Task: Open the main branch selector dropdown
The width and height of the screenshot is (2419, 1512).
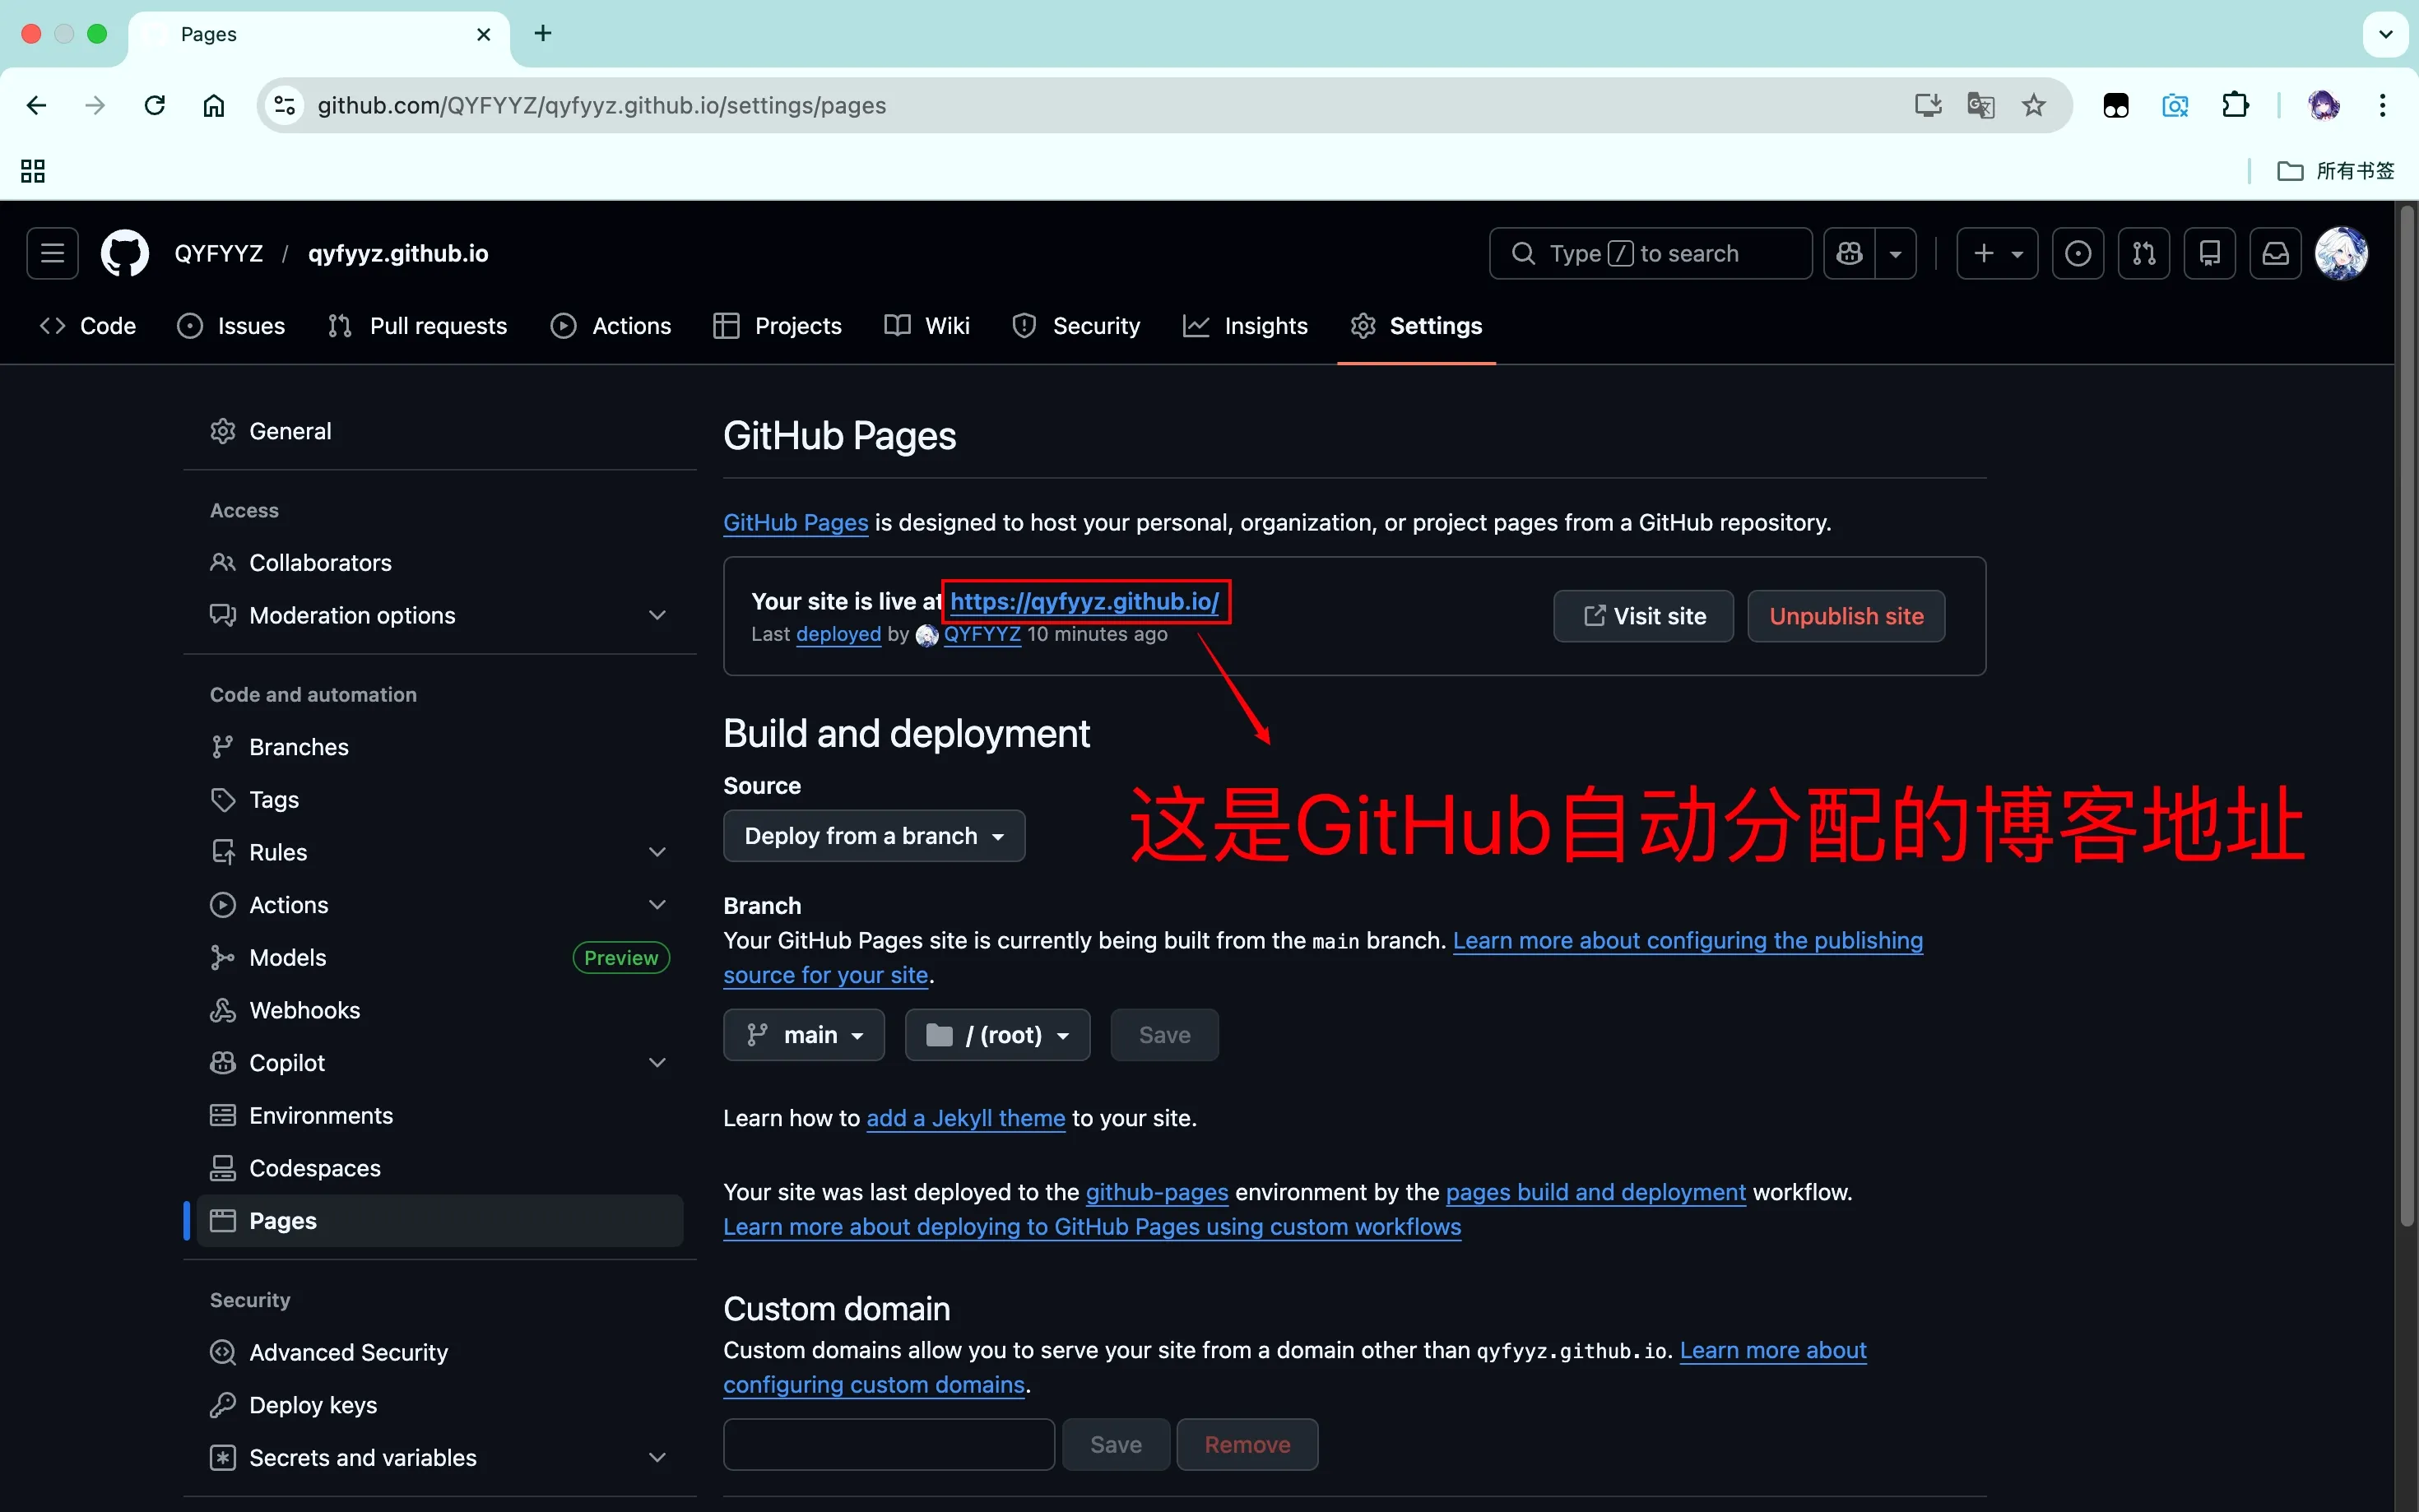Action: click(x=803, y=1034)
